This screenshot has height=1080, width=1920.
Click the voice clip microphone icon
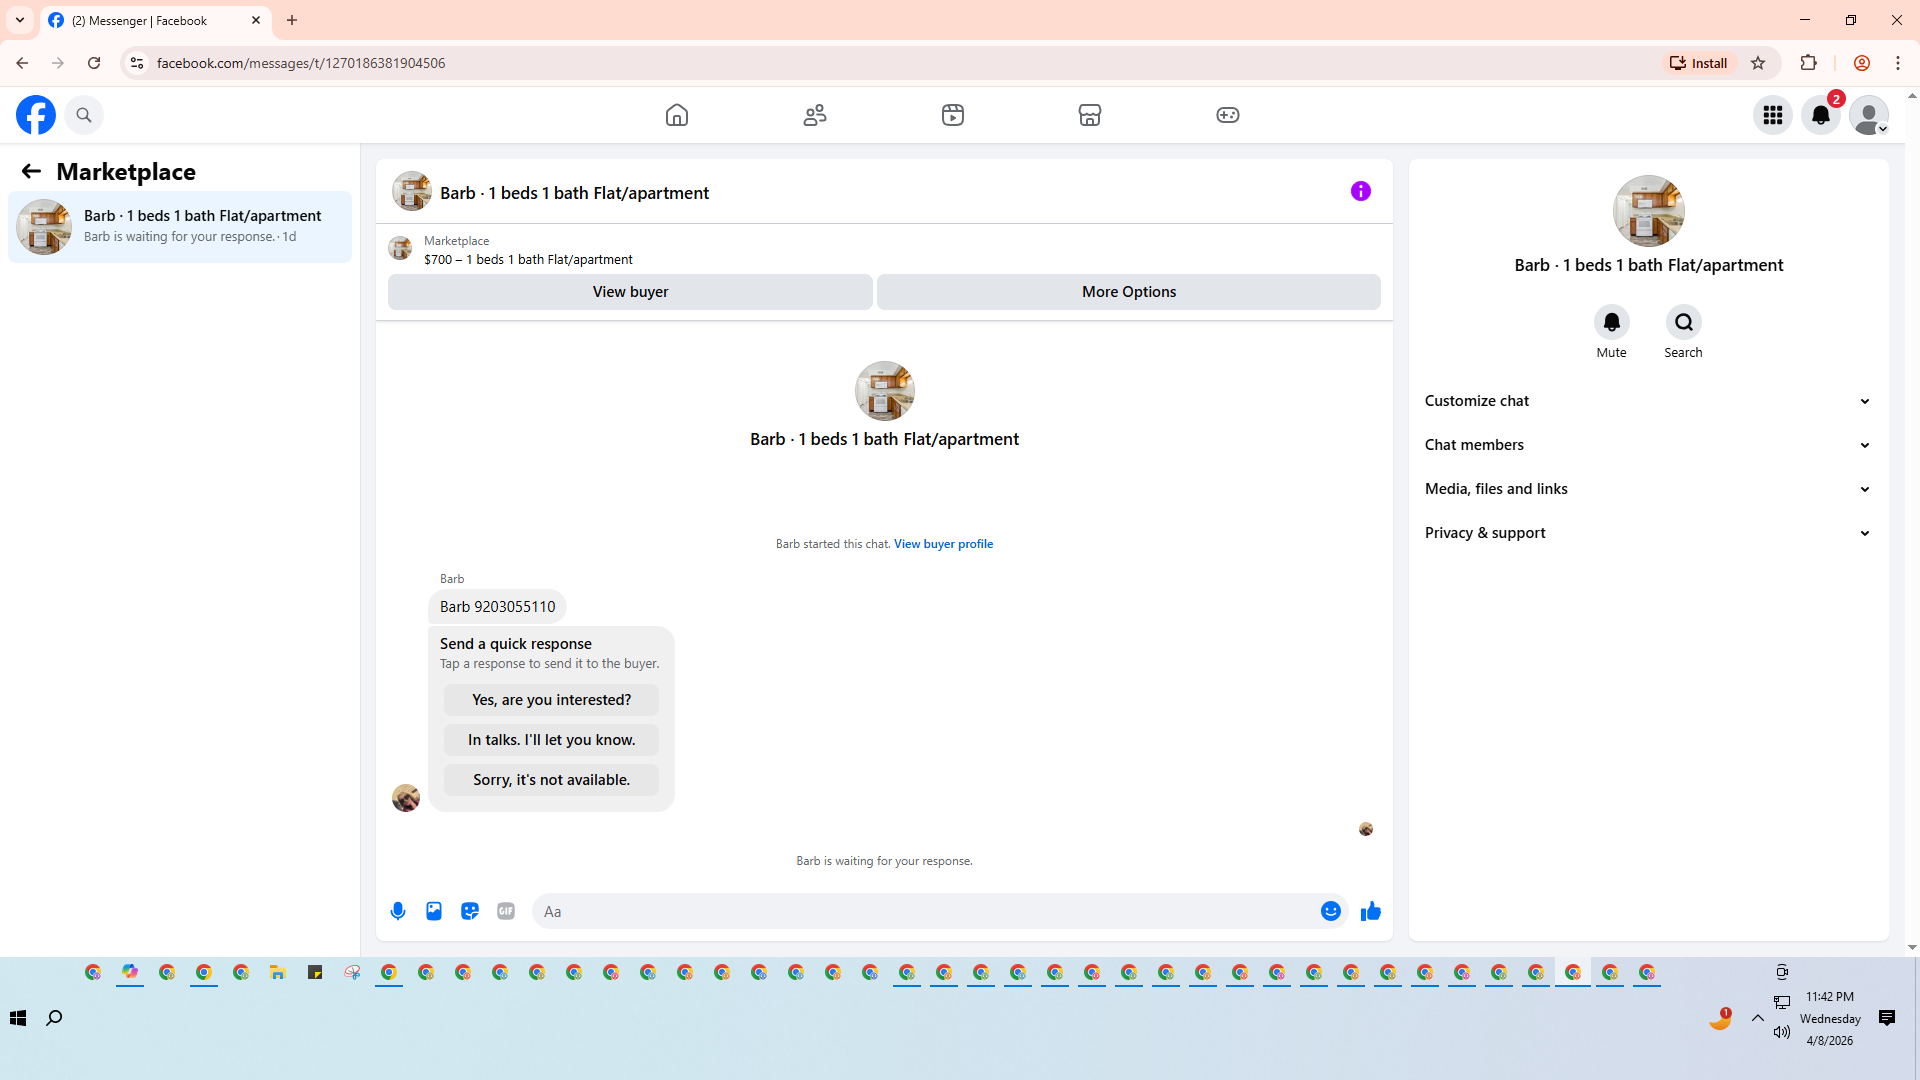(x=398, y=911)
